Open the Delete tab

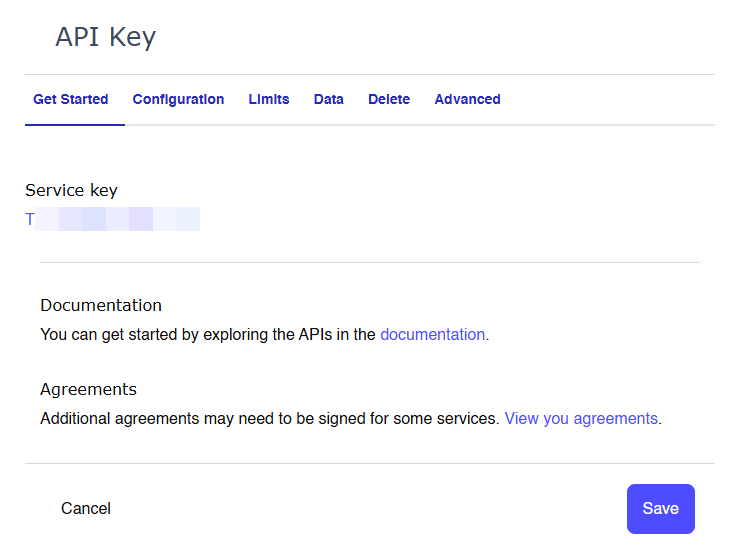[389, 99]
